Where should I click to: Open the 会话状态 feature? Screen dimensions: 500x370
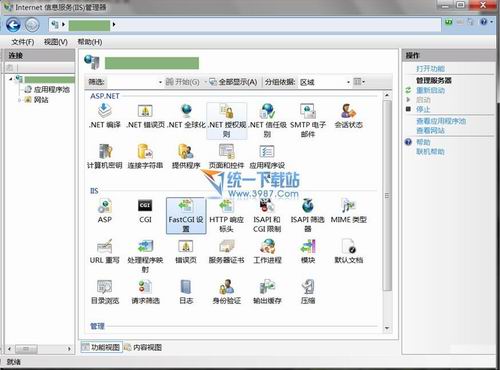(x=348, y=116)
